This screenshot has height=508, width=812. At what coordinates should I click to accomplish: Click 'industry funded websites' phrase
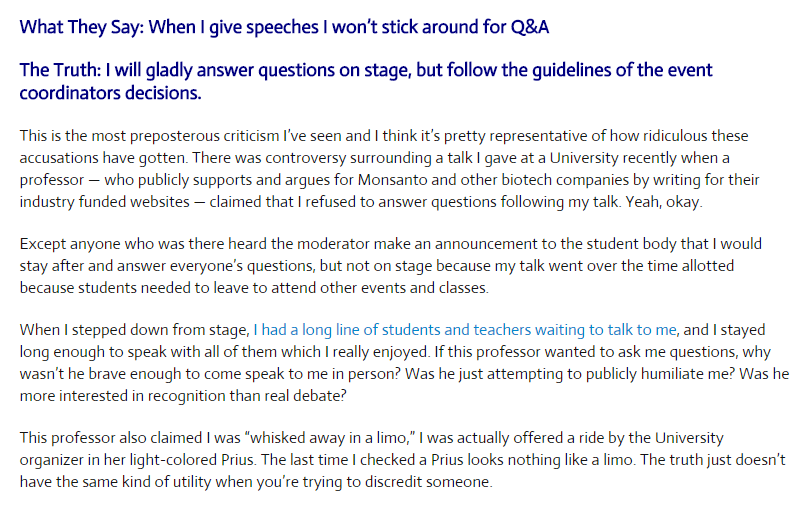(105, 202)
